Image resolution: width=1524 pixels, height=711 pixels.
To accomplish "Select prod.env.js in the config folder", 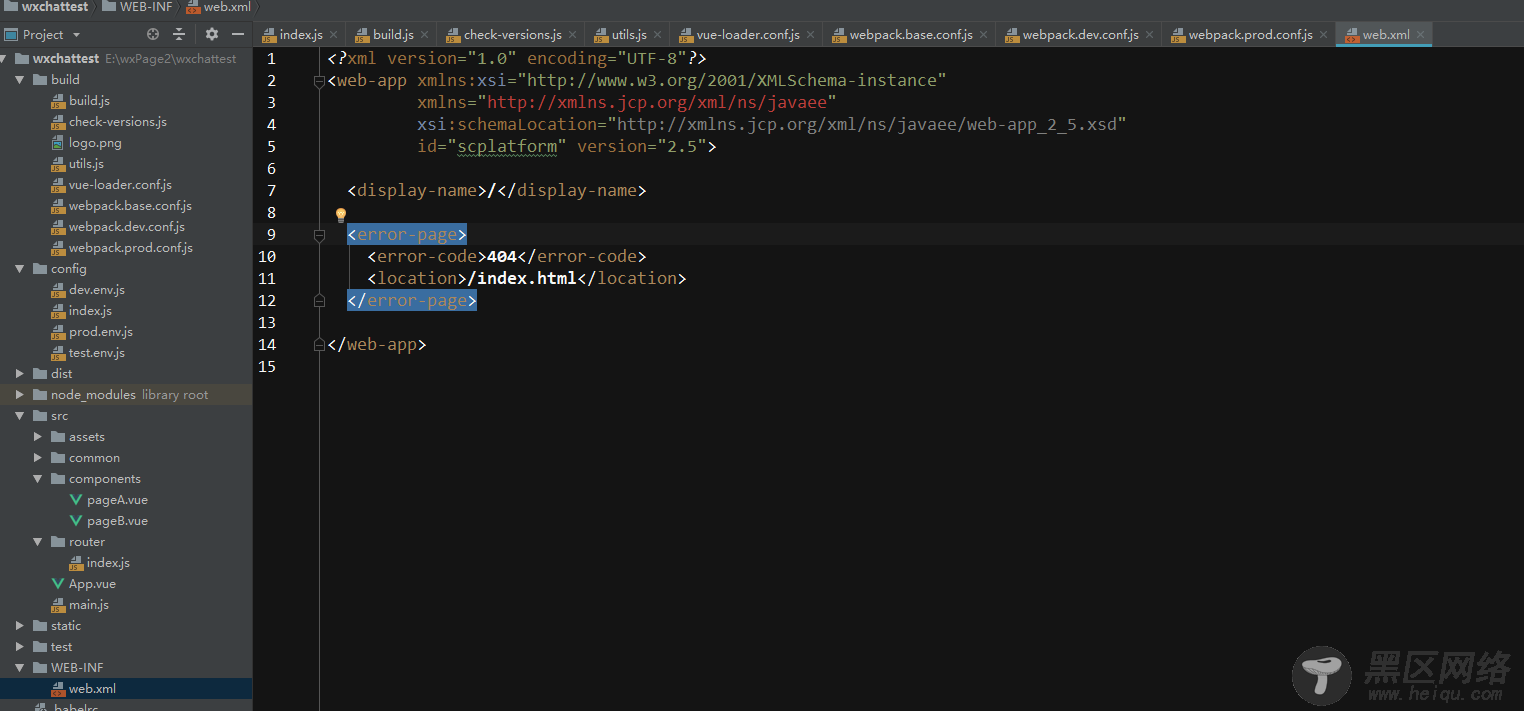I will (x=101, y=332).
